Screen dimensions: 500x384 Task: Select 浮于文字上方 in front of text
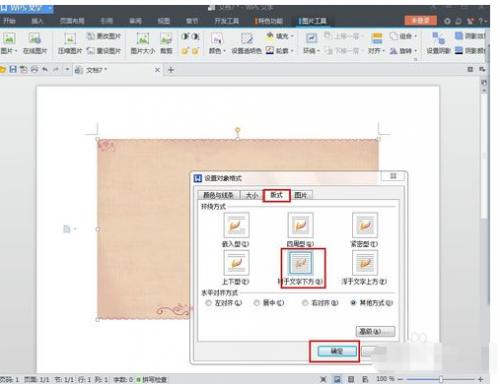[365, 268]
